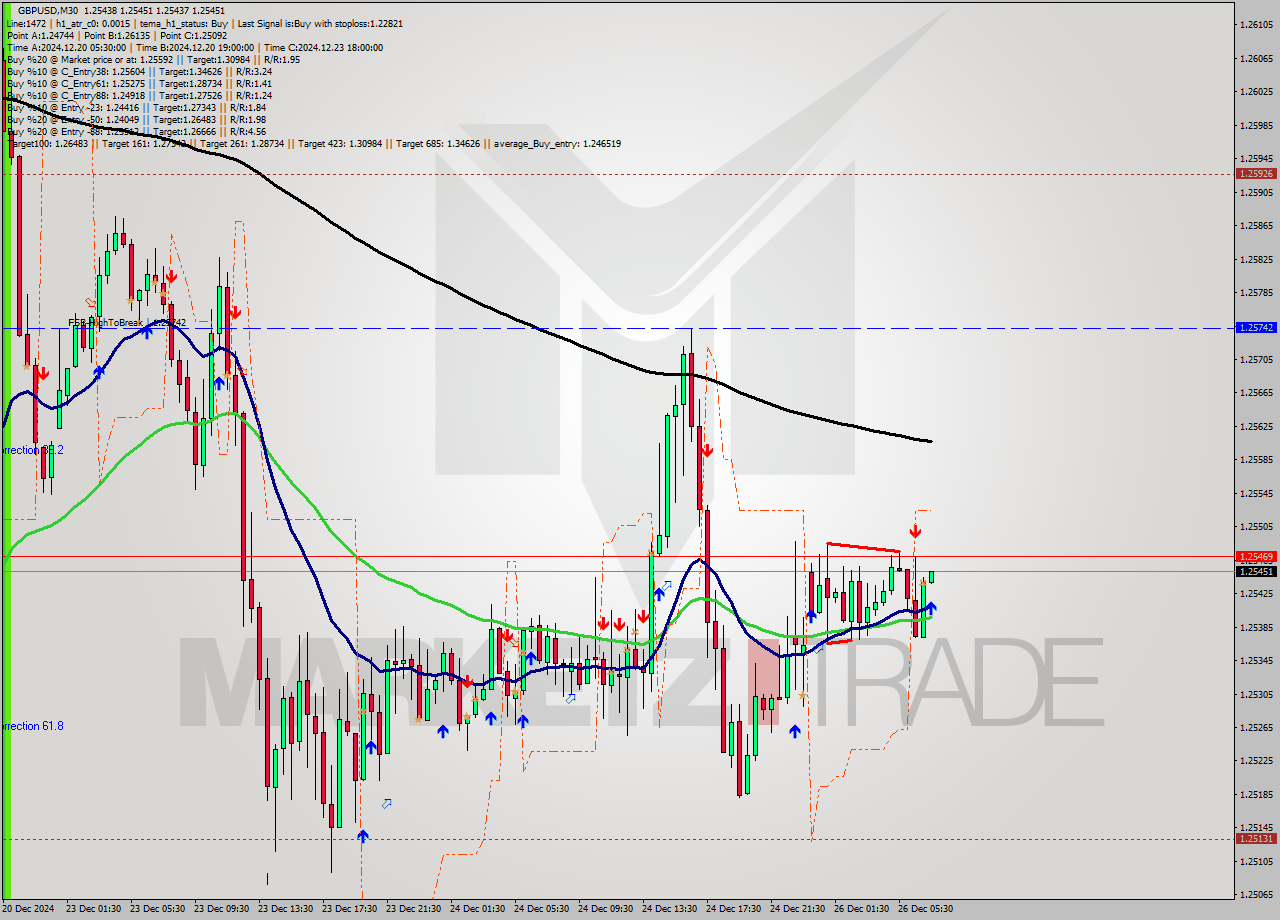Click the 'correction 38.2' Fibonacci label
The height and width of the screenshot is (920, 1280).
32,450
